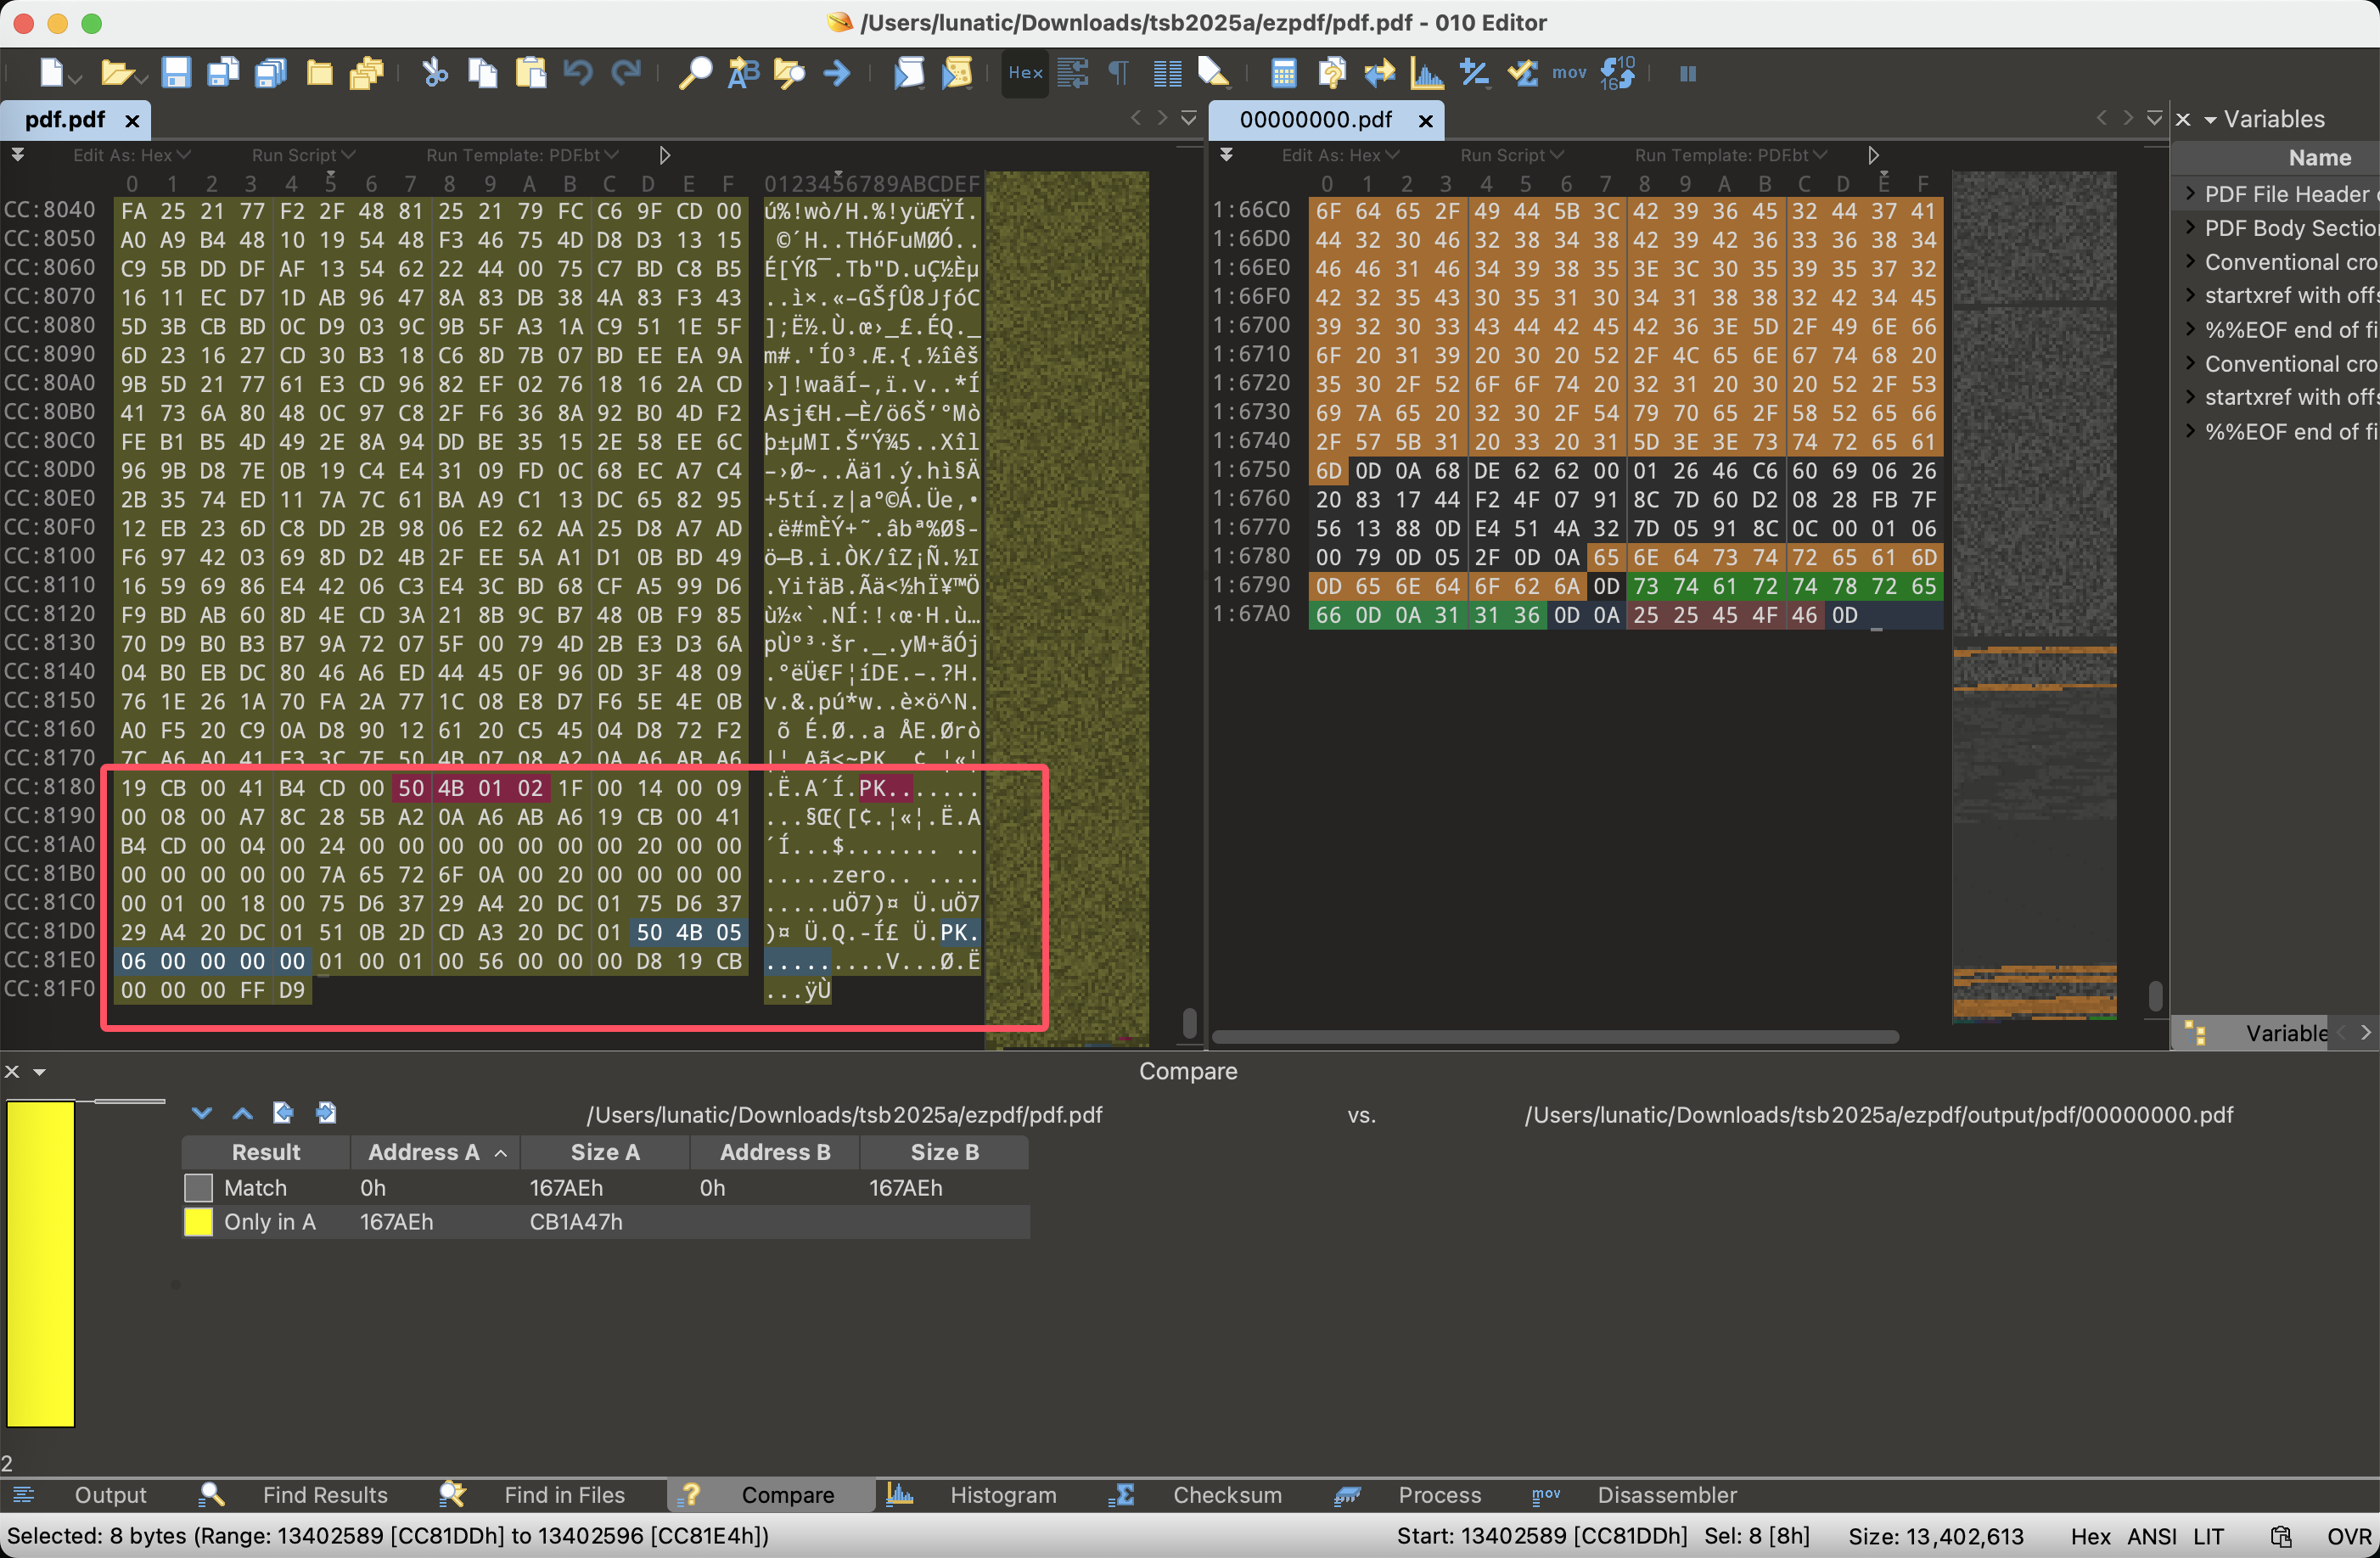Toggle the LIT endian indicator
Viewport: 2380px width, 1558px height.
point(2208,1536)
